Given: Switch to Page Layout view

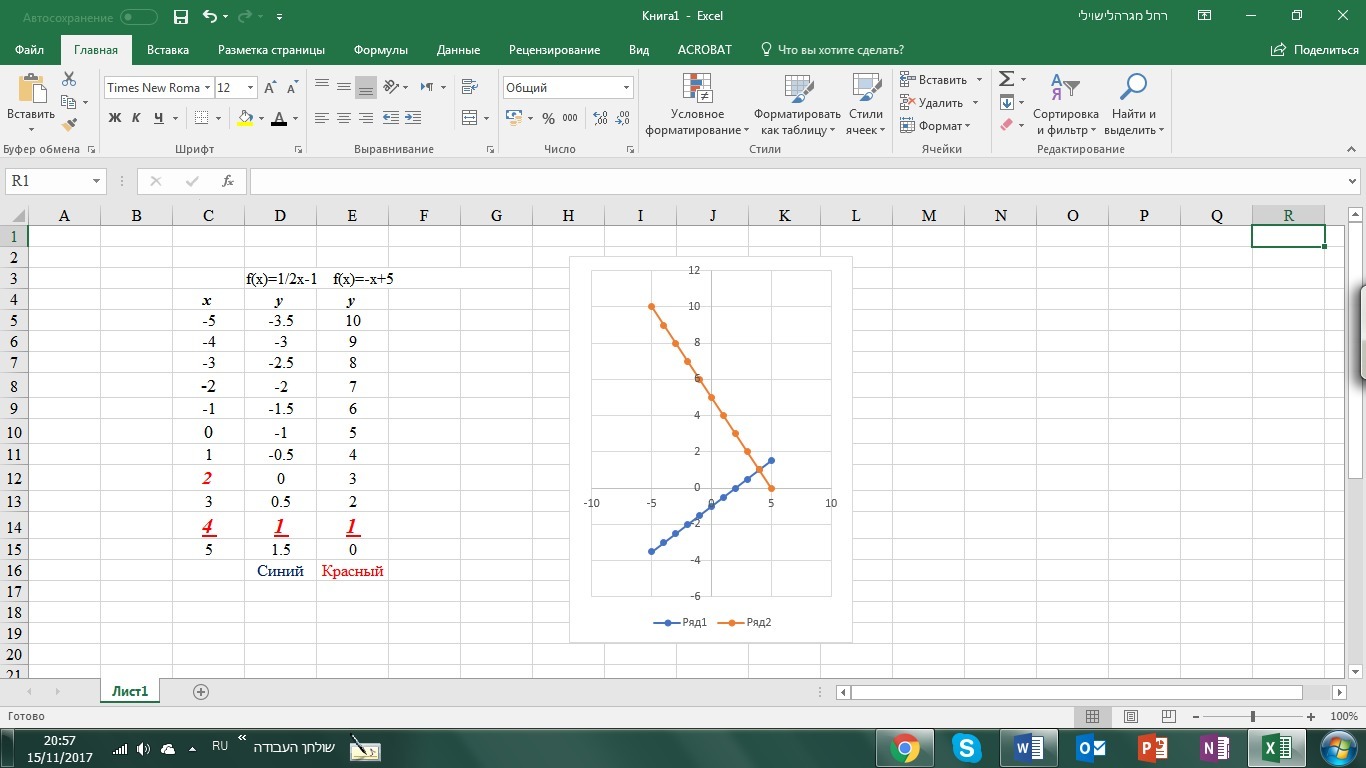Looking at the screenshot, I should (x=1131, y=716).
